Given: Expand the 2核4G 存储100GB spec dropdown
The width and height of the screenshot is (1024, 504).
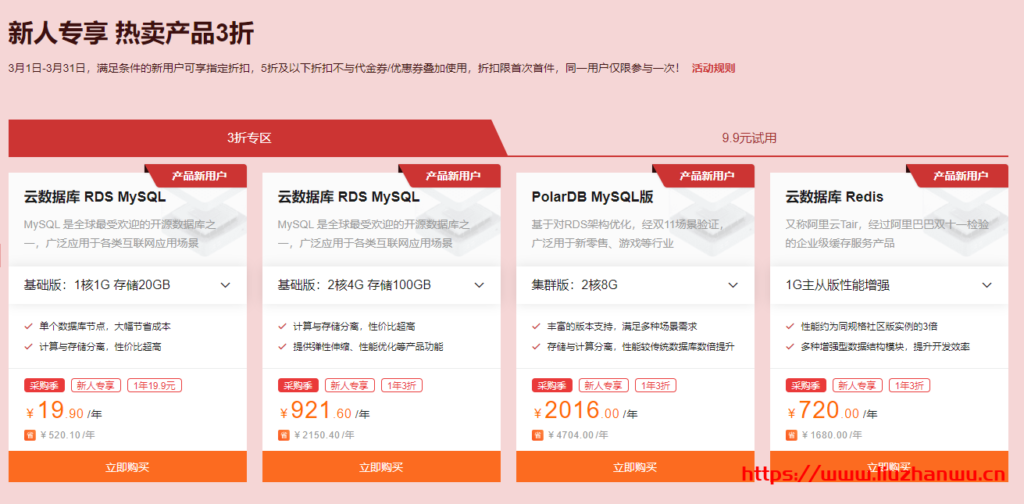Looking at the screenshot, I should (480, 285).
